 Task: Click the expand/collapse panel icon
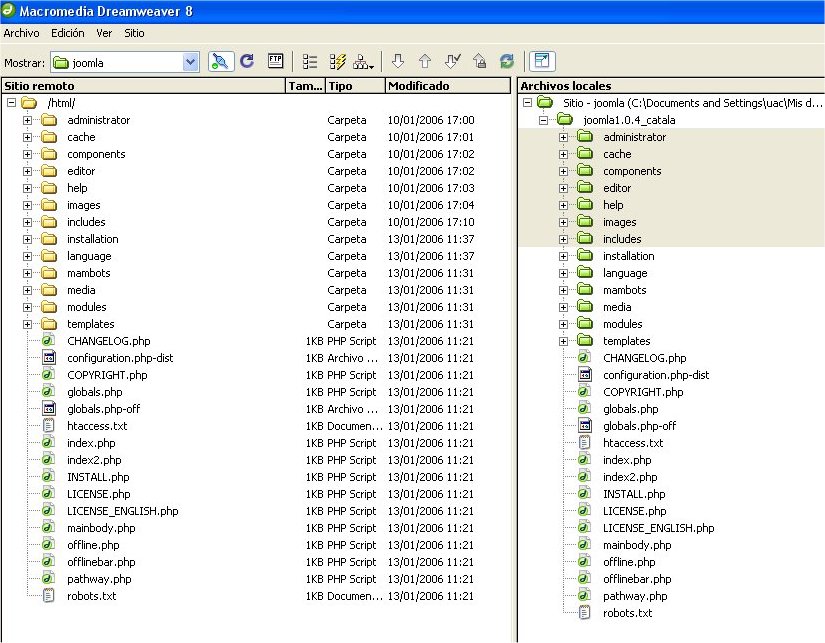[542, 61]
